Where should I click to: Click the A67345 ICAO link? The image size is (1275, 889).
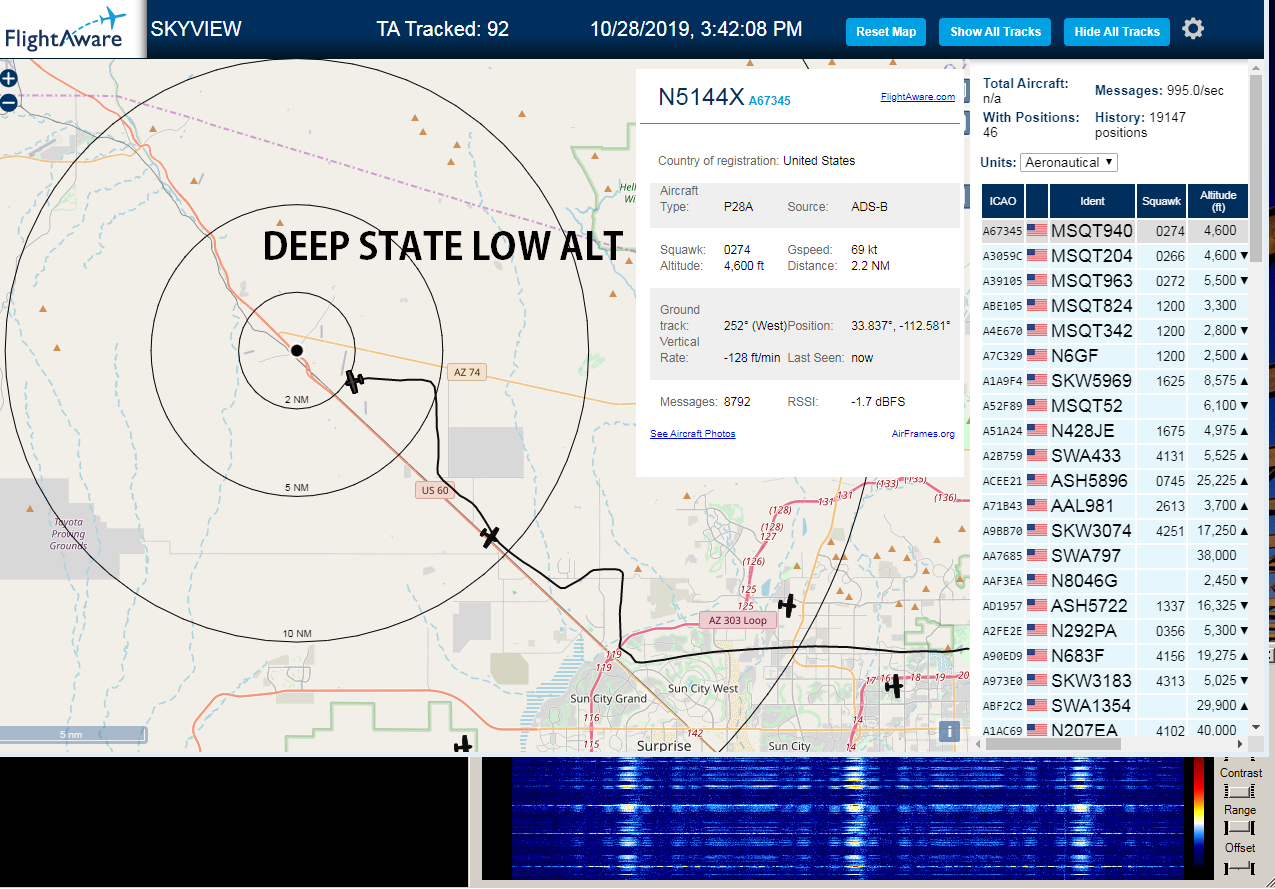pos(769,101)
